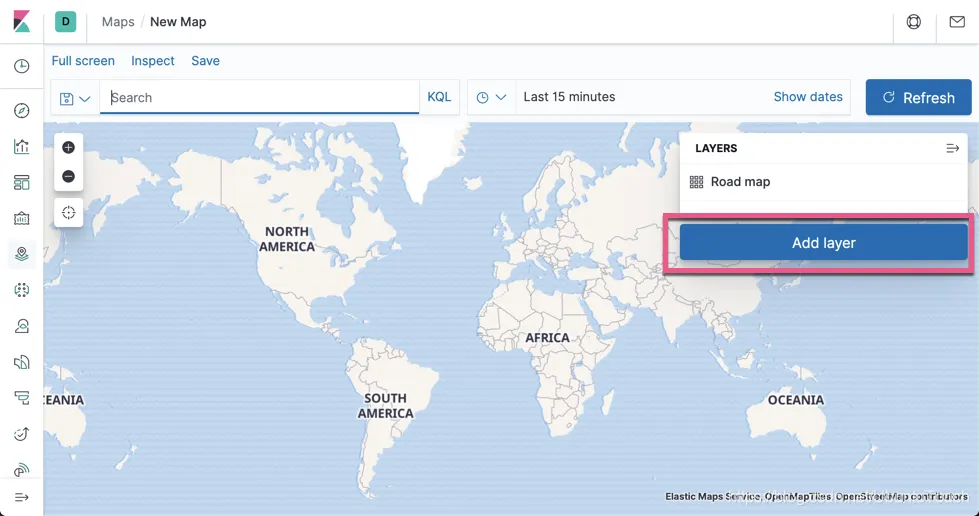Open the date quick menu clock dropdown
979x516 pixels.
(x=491, y=97)
